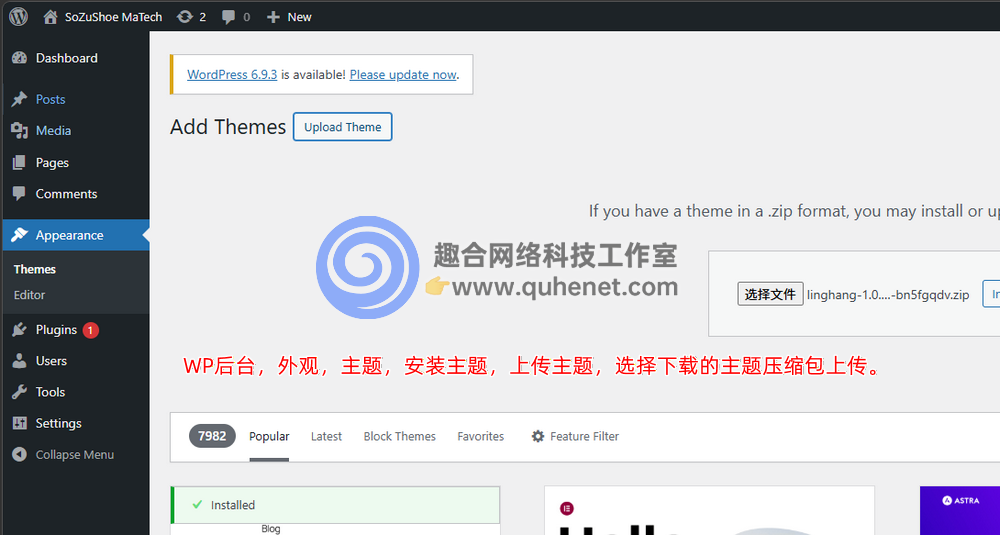This screenshot has height=535, width=1000.
Task: Click the Tools wrench icon
Action: point(20,392)
